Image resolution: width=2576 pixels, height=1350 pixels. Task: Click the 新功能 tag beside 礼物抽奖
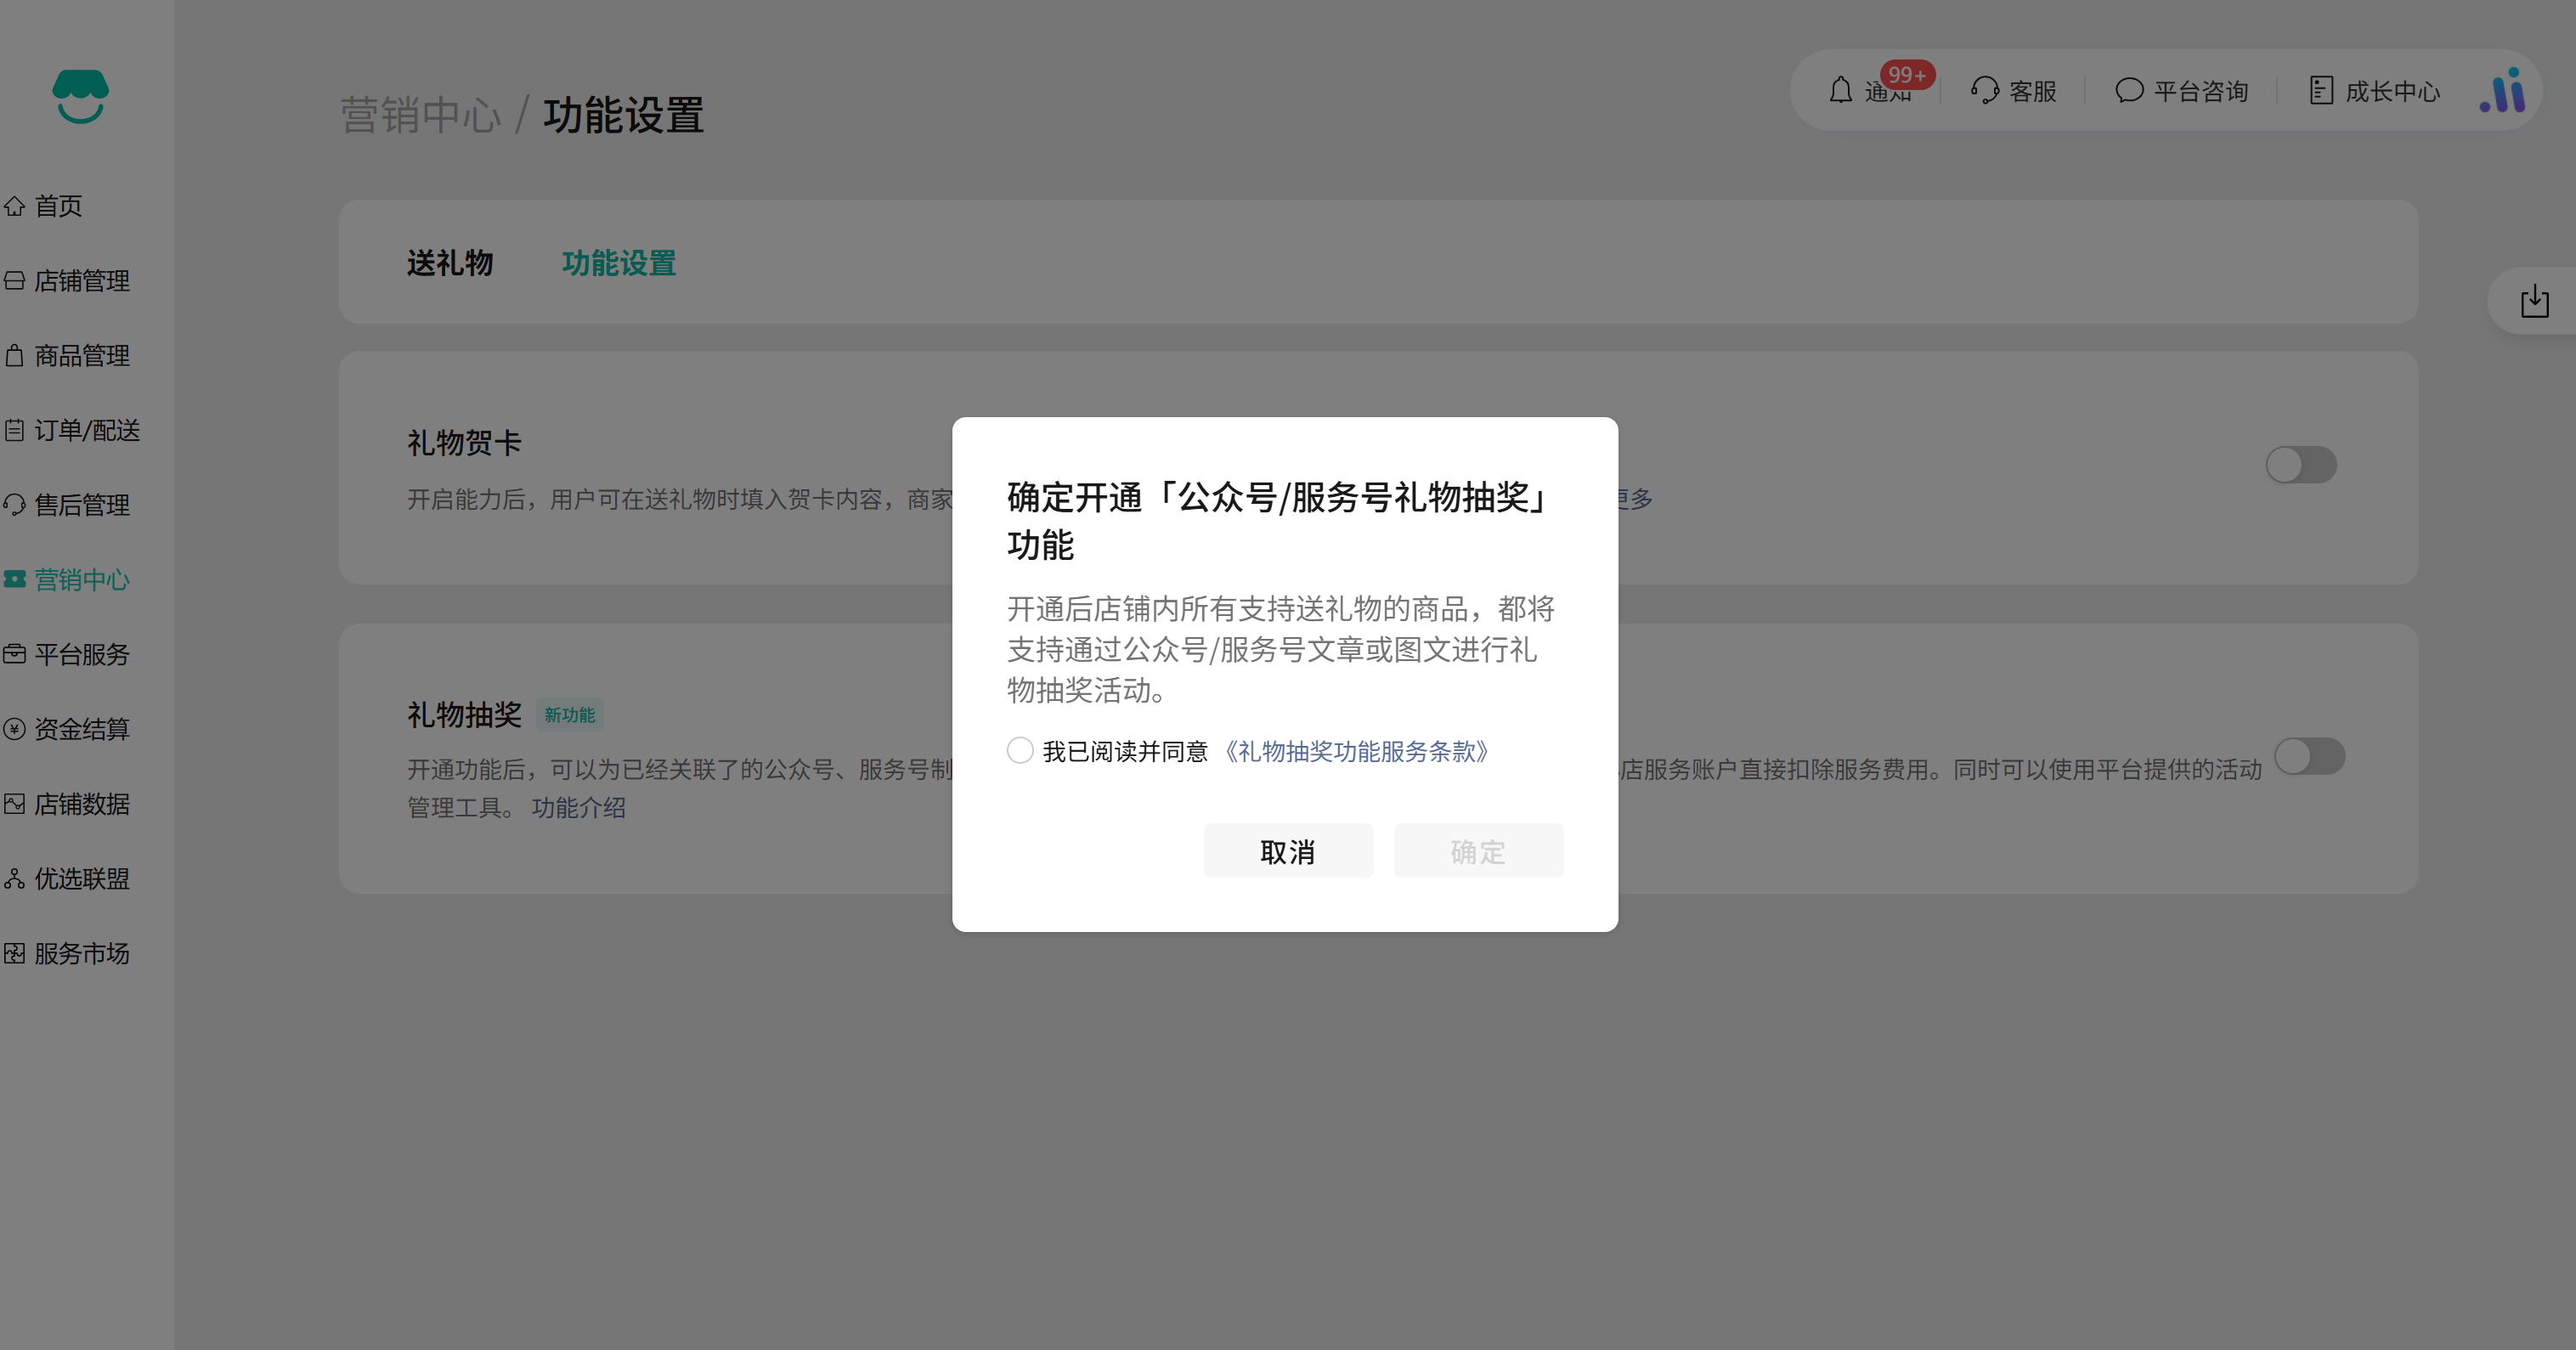[x=569, y=715]
